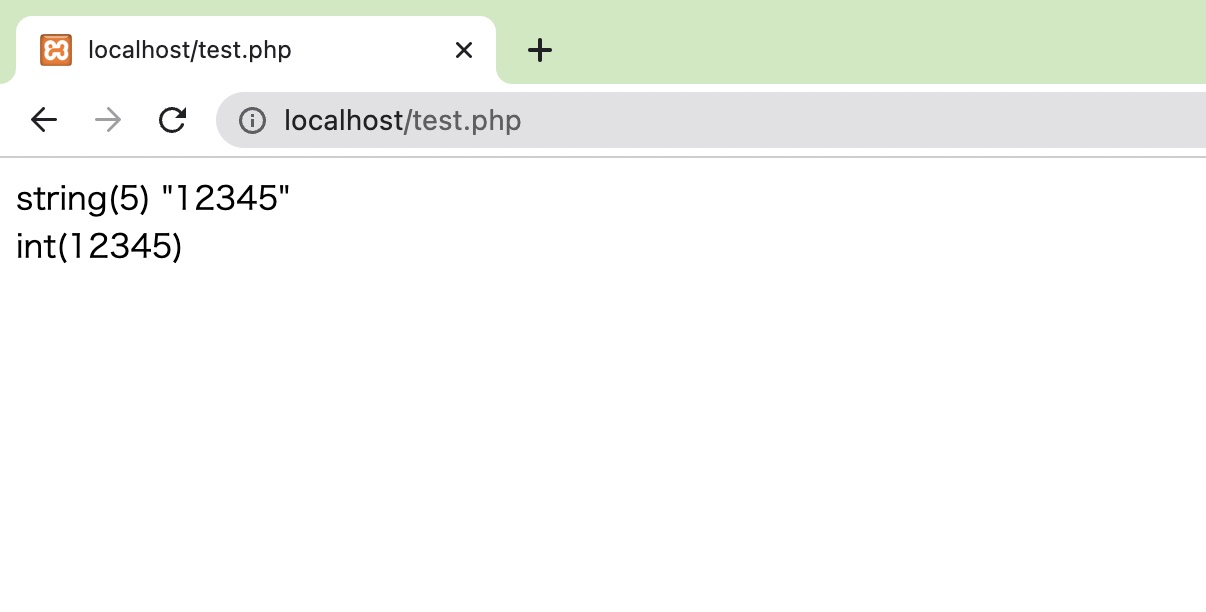The image size is (1206, 612).
Task: Click the browser reload icon
Action: click(172, 119)
